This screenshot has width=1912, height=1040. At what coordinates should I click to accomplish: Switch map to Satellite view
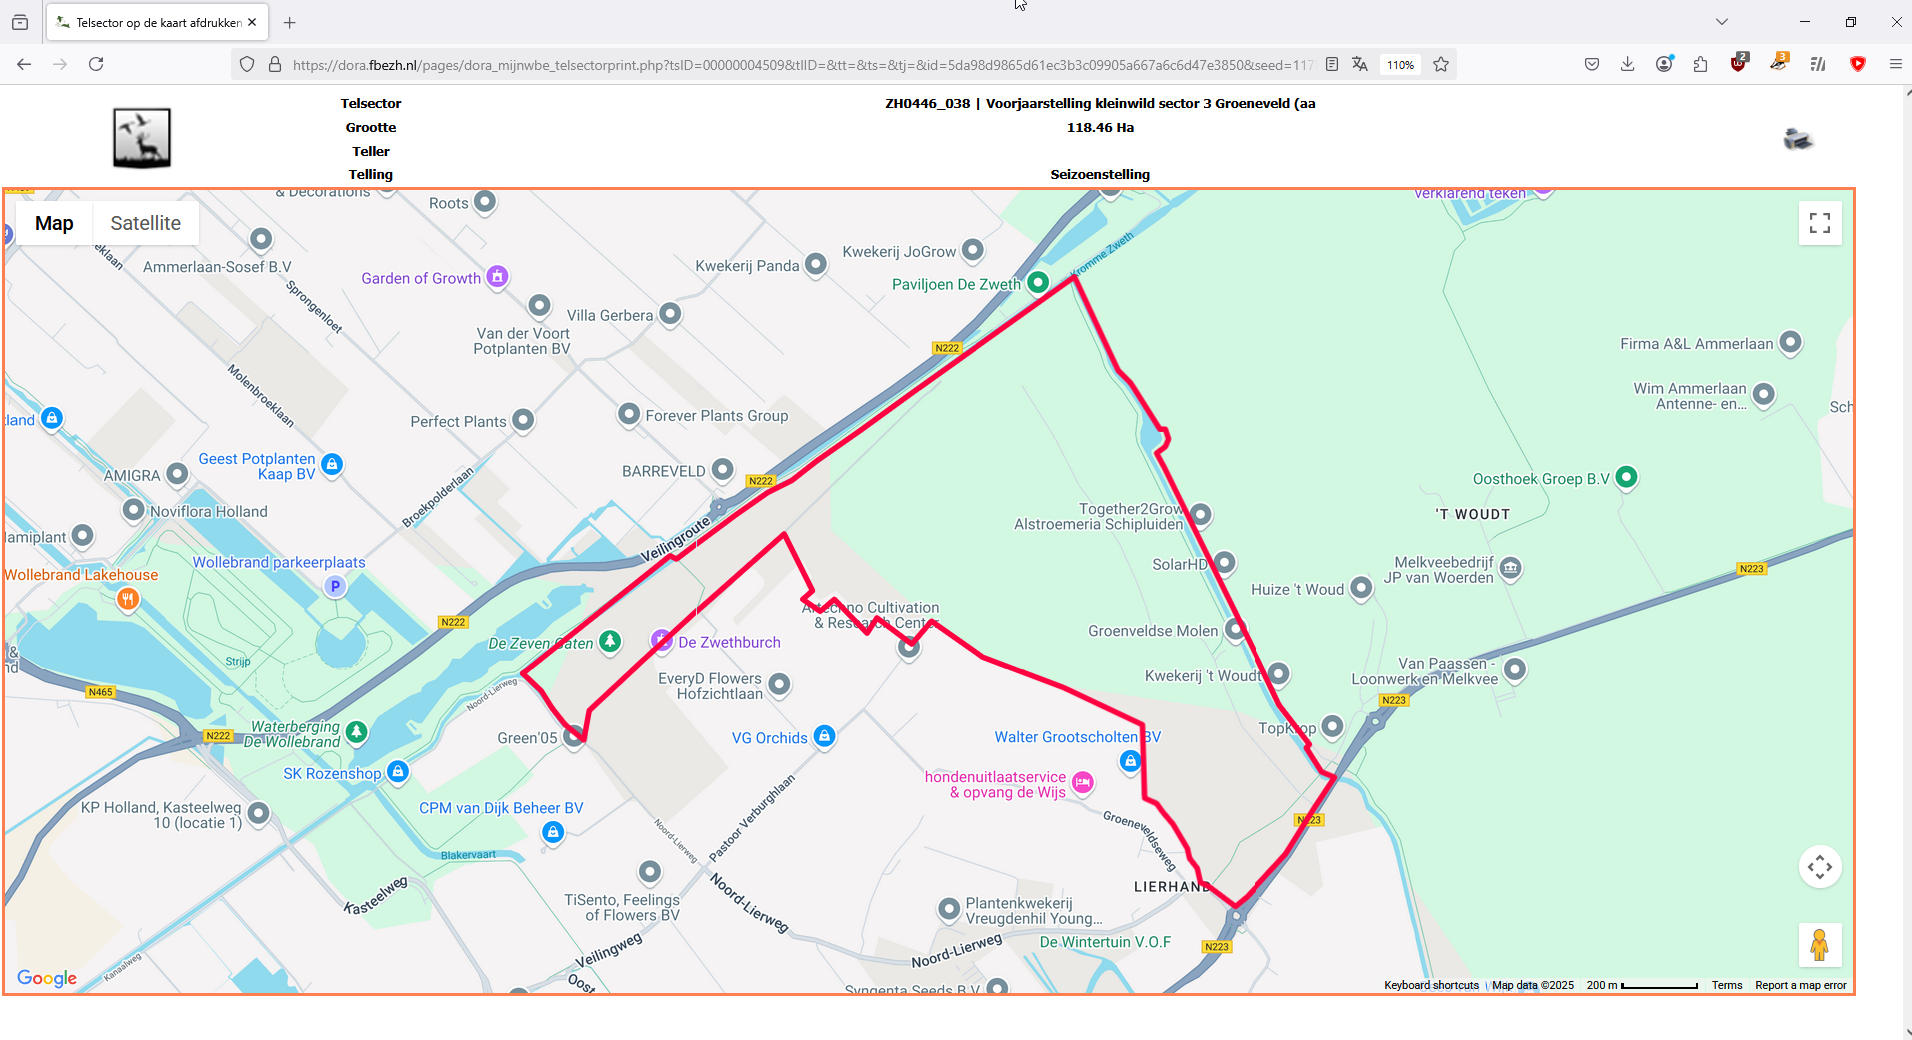[146, 223]
